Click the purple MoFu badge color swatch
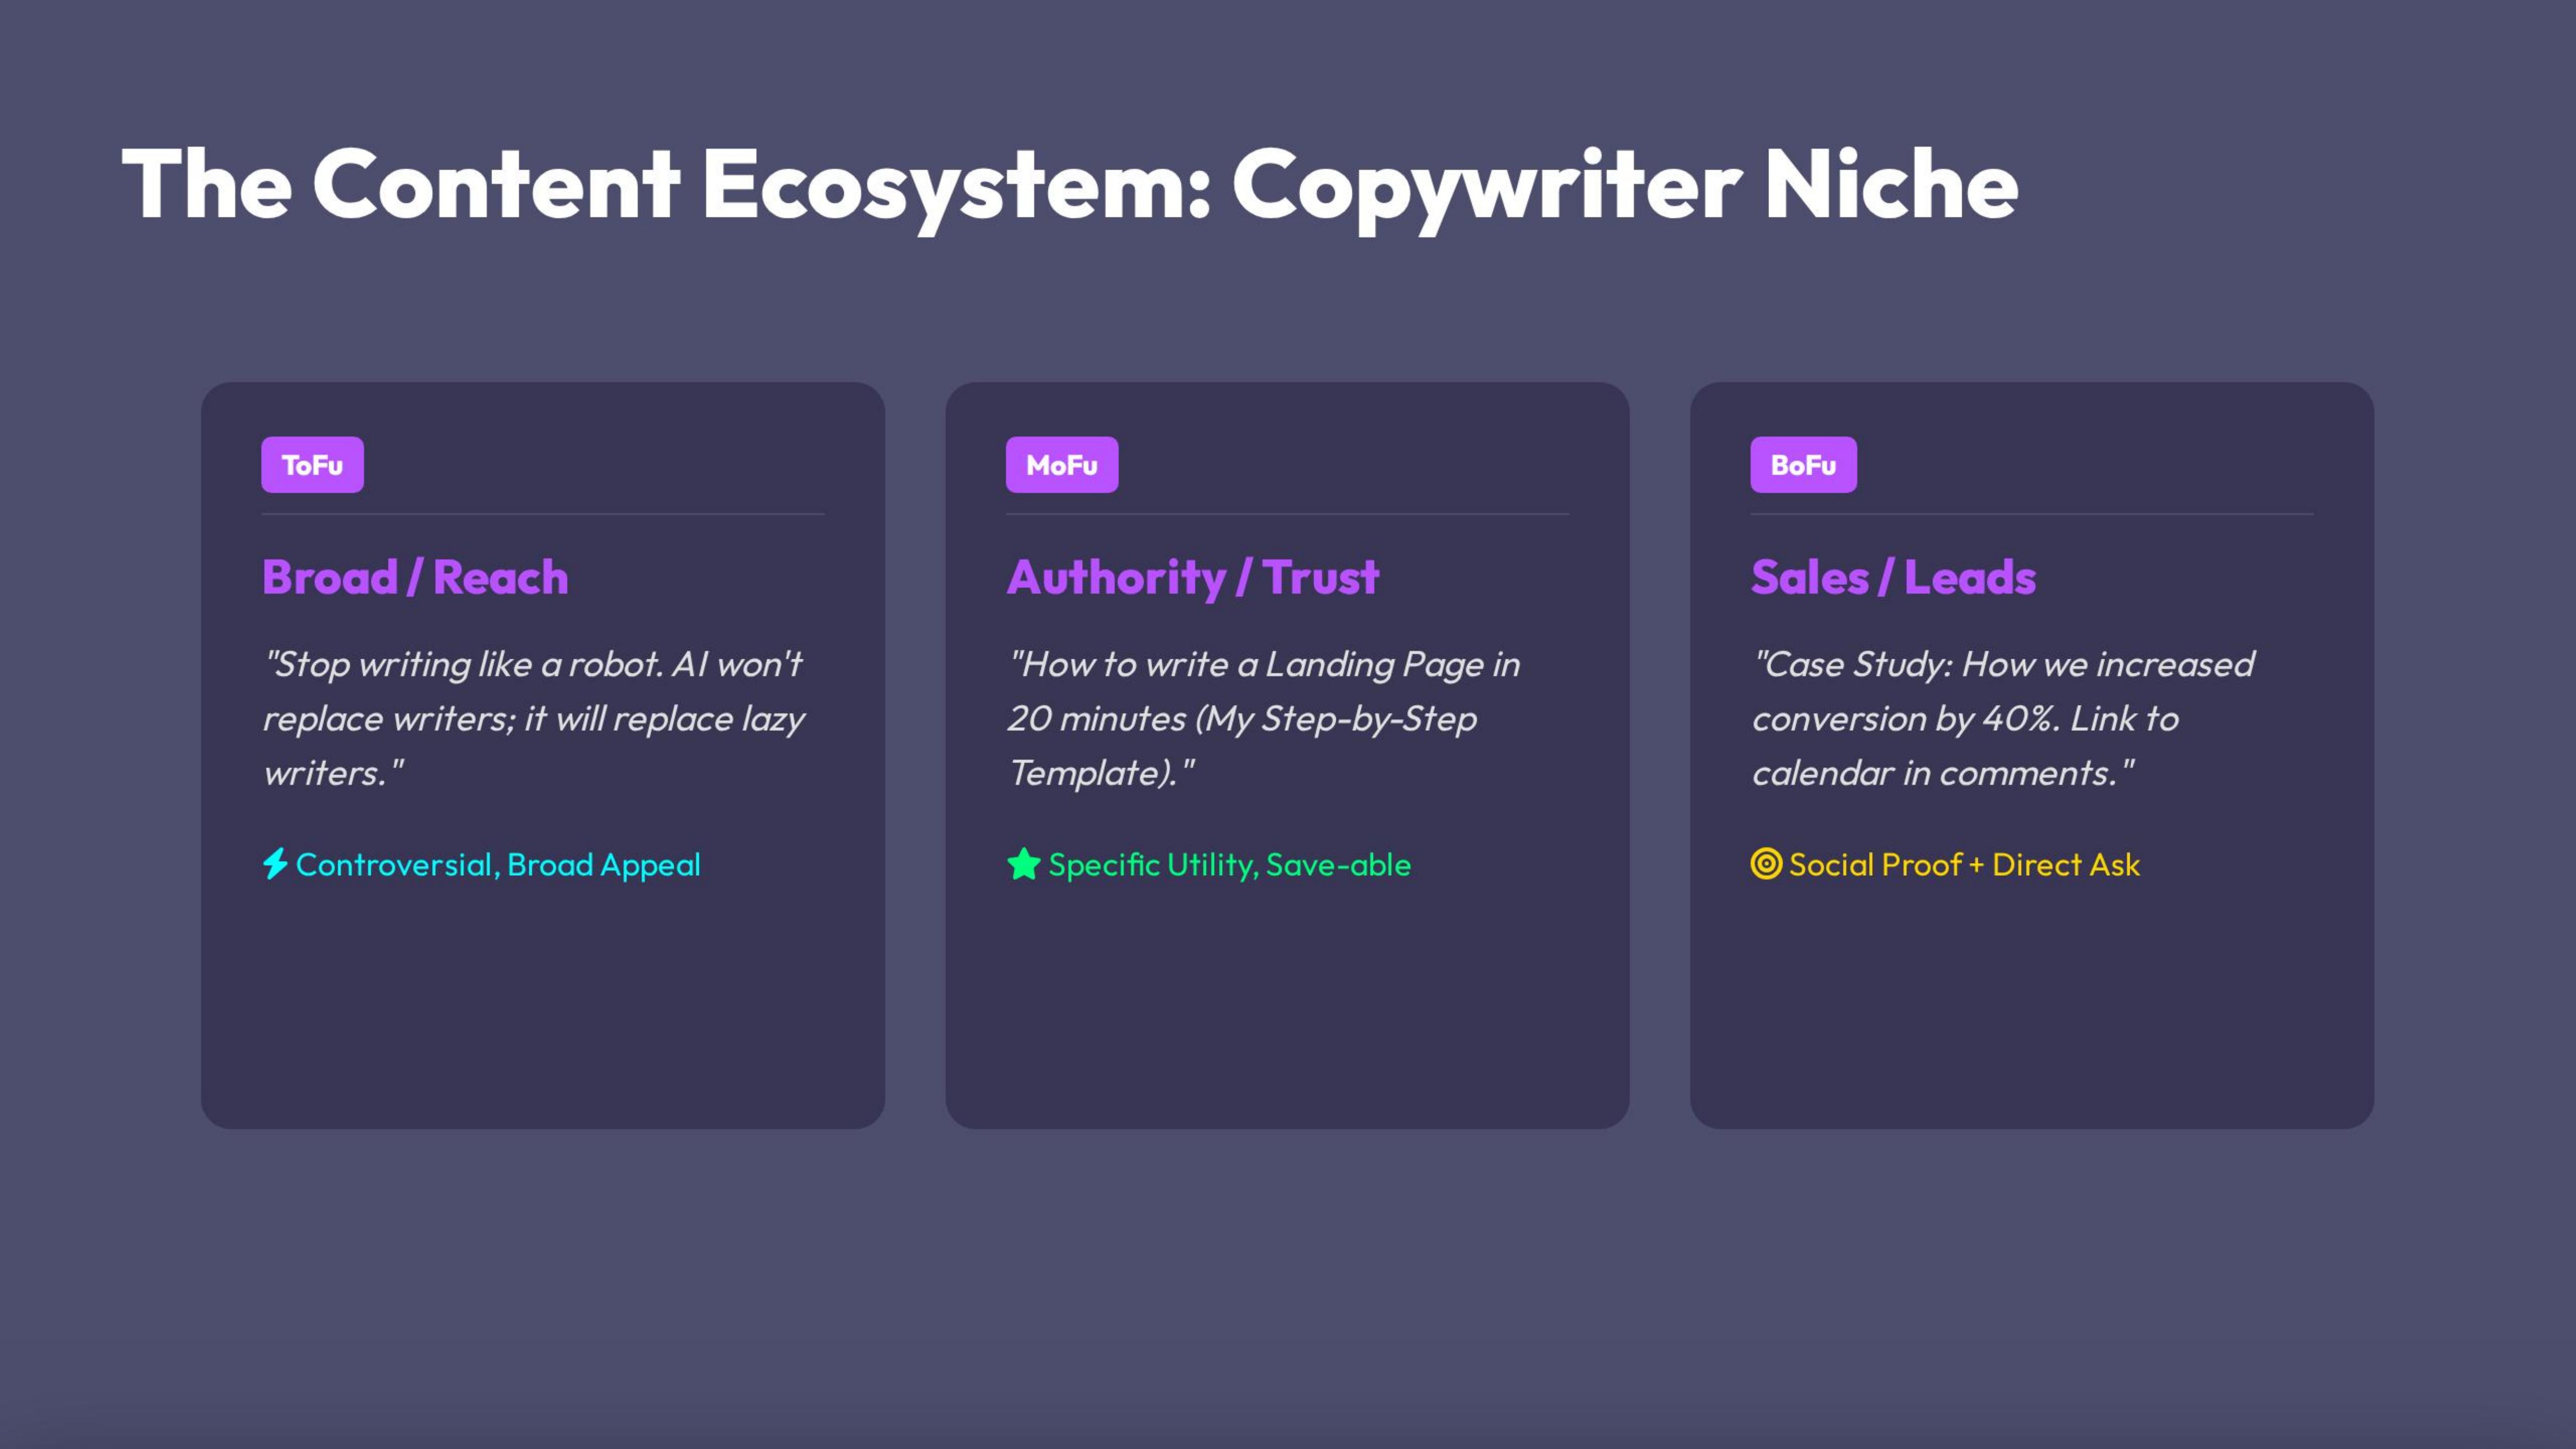Screen dimensions: 2576x1449 click(1062, 463)
